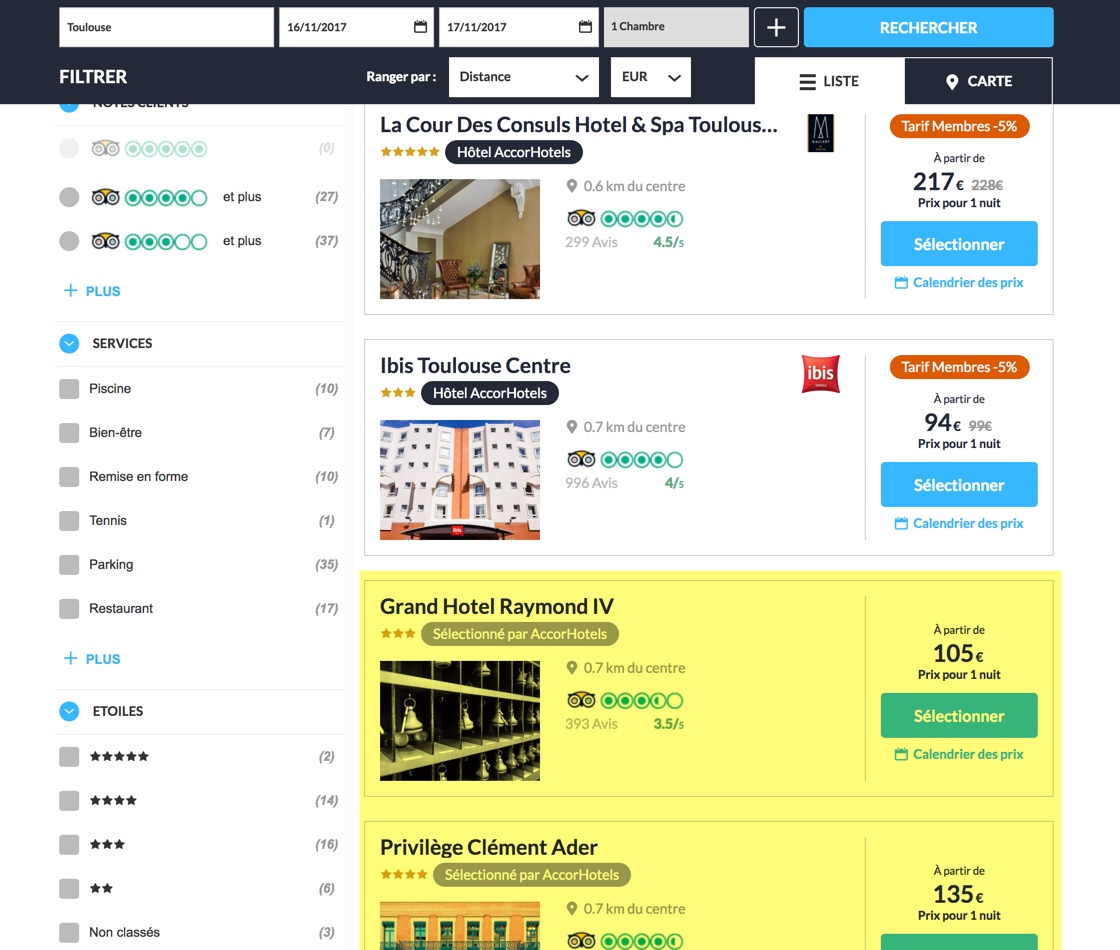Screen dimensions: 1120x950
Task: Collapse the ETOILES filter section
Action: pos(69,711)
